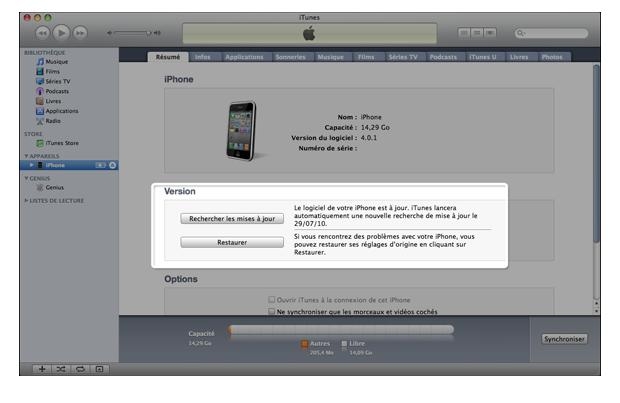Click the scrollbar down arrow
Viewport: 620px width, 403px height.
tap(596, 311)
